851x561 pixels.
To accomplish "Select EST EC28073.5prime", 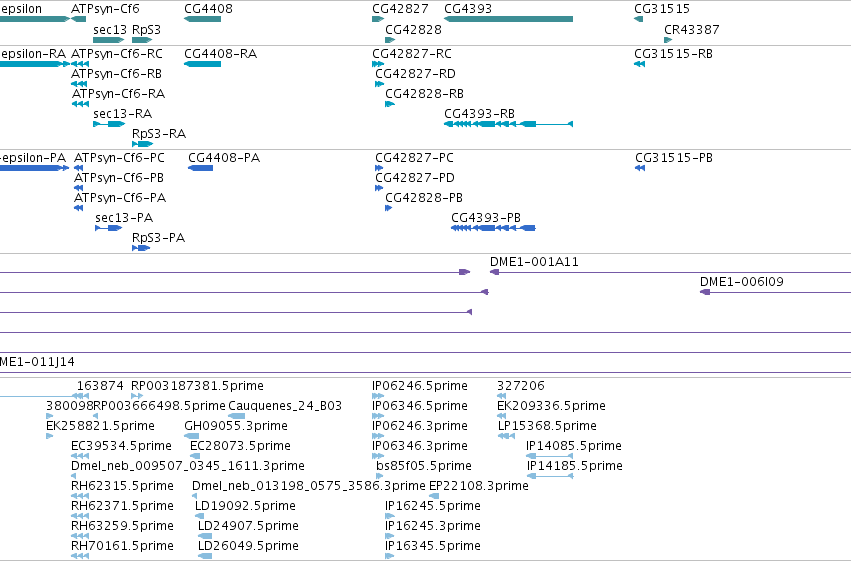I will pos(240,446).
